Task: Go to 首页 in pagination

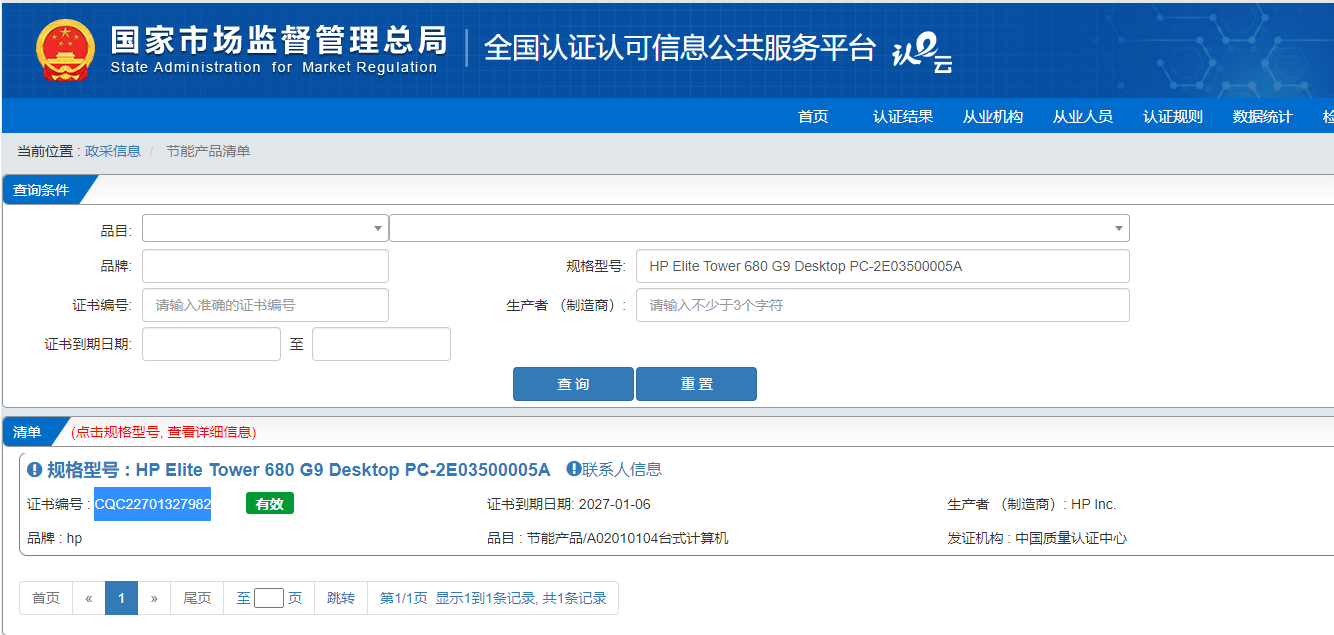Action: pyautogui.click(x=46, y=598)
